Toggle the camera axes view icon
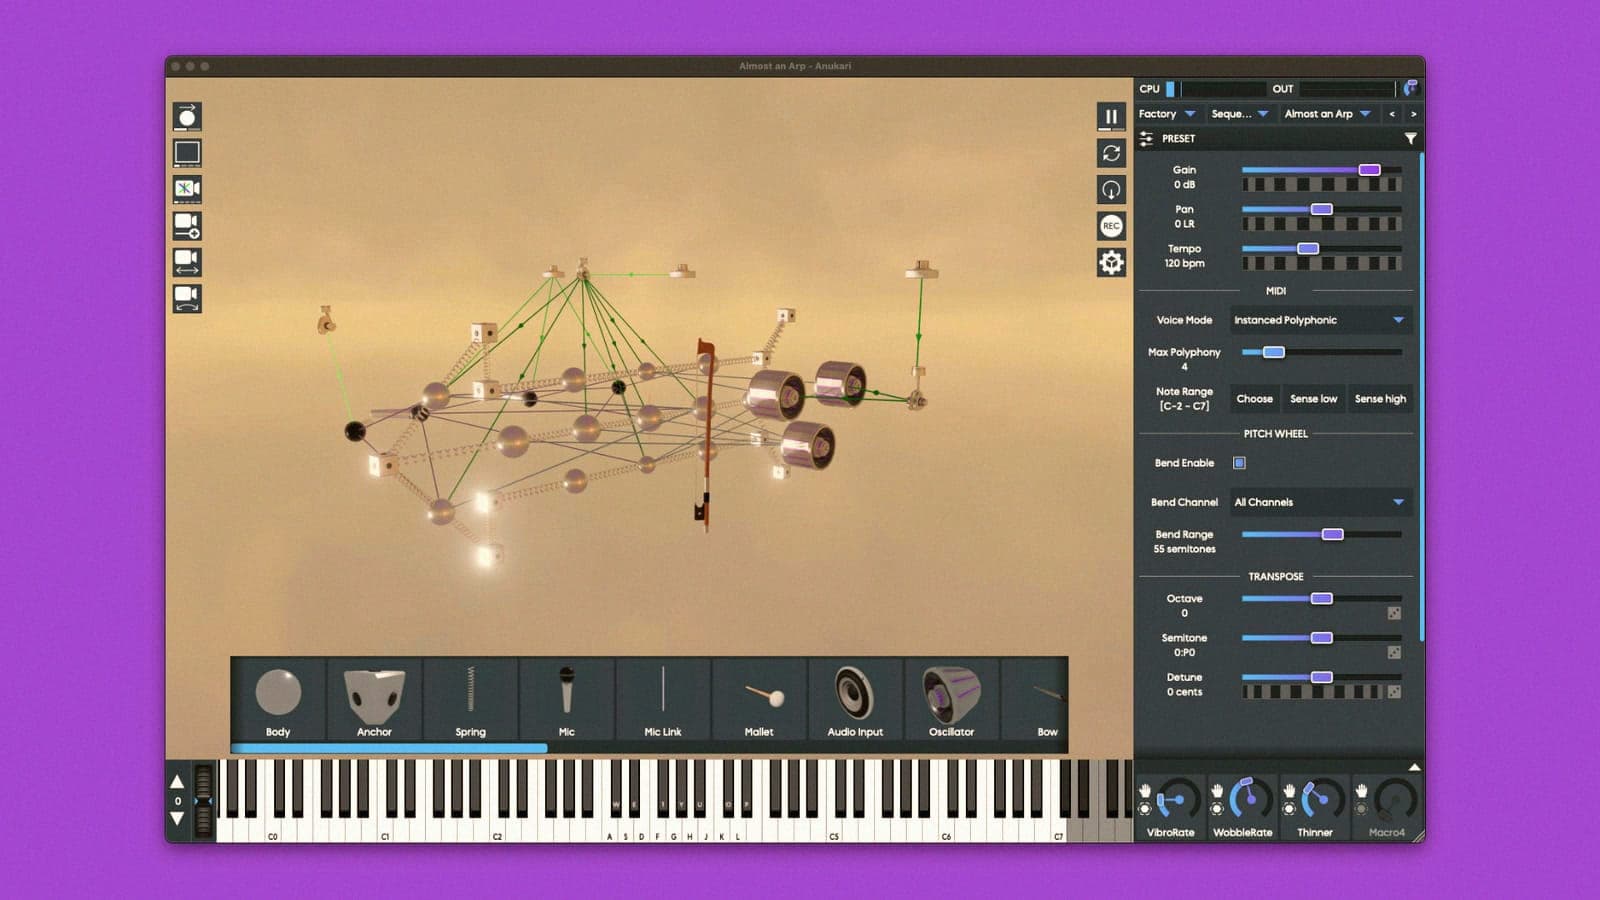Viewport: 1600px width, 900px height. [187, 189]
